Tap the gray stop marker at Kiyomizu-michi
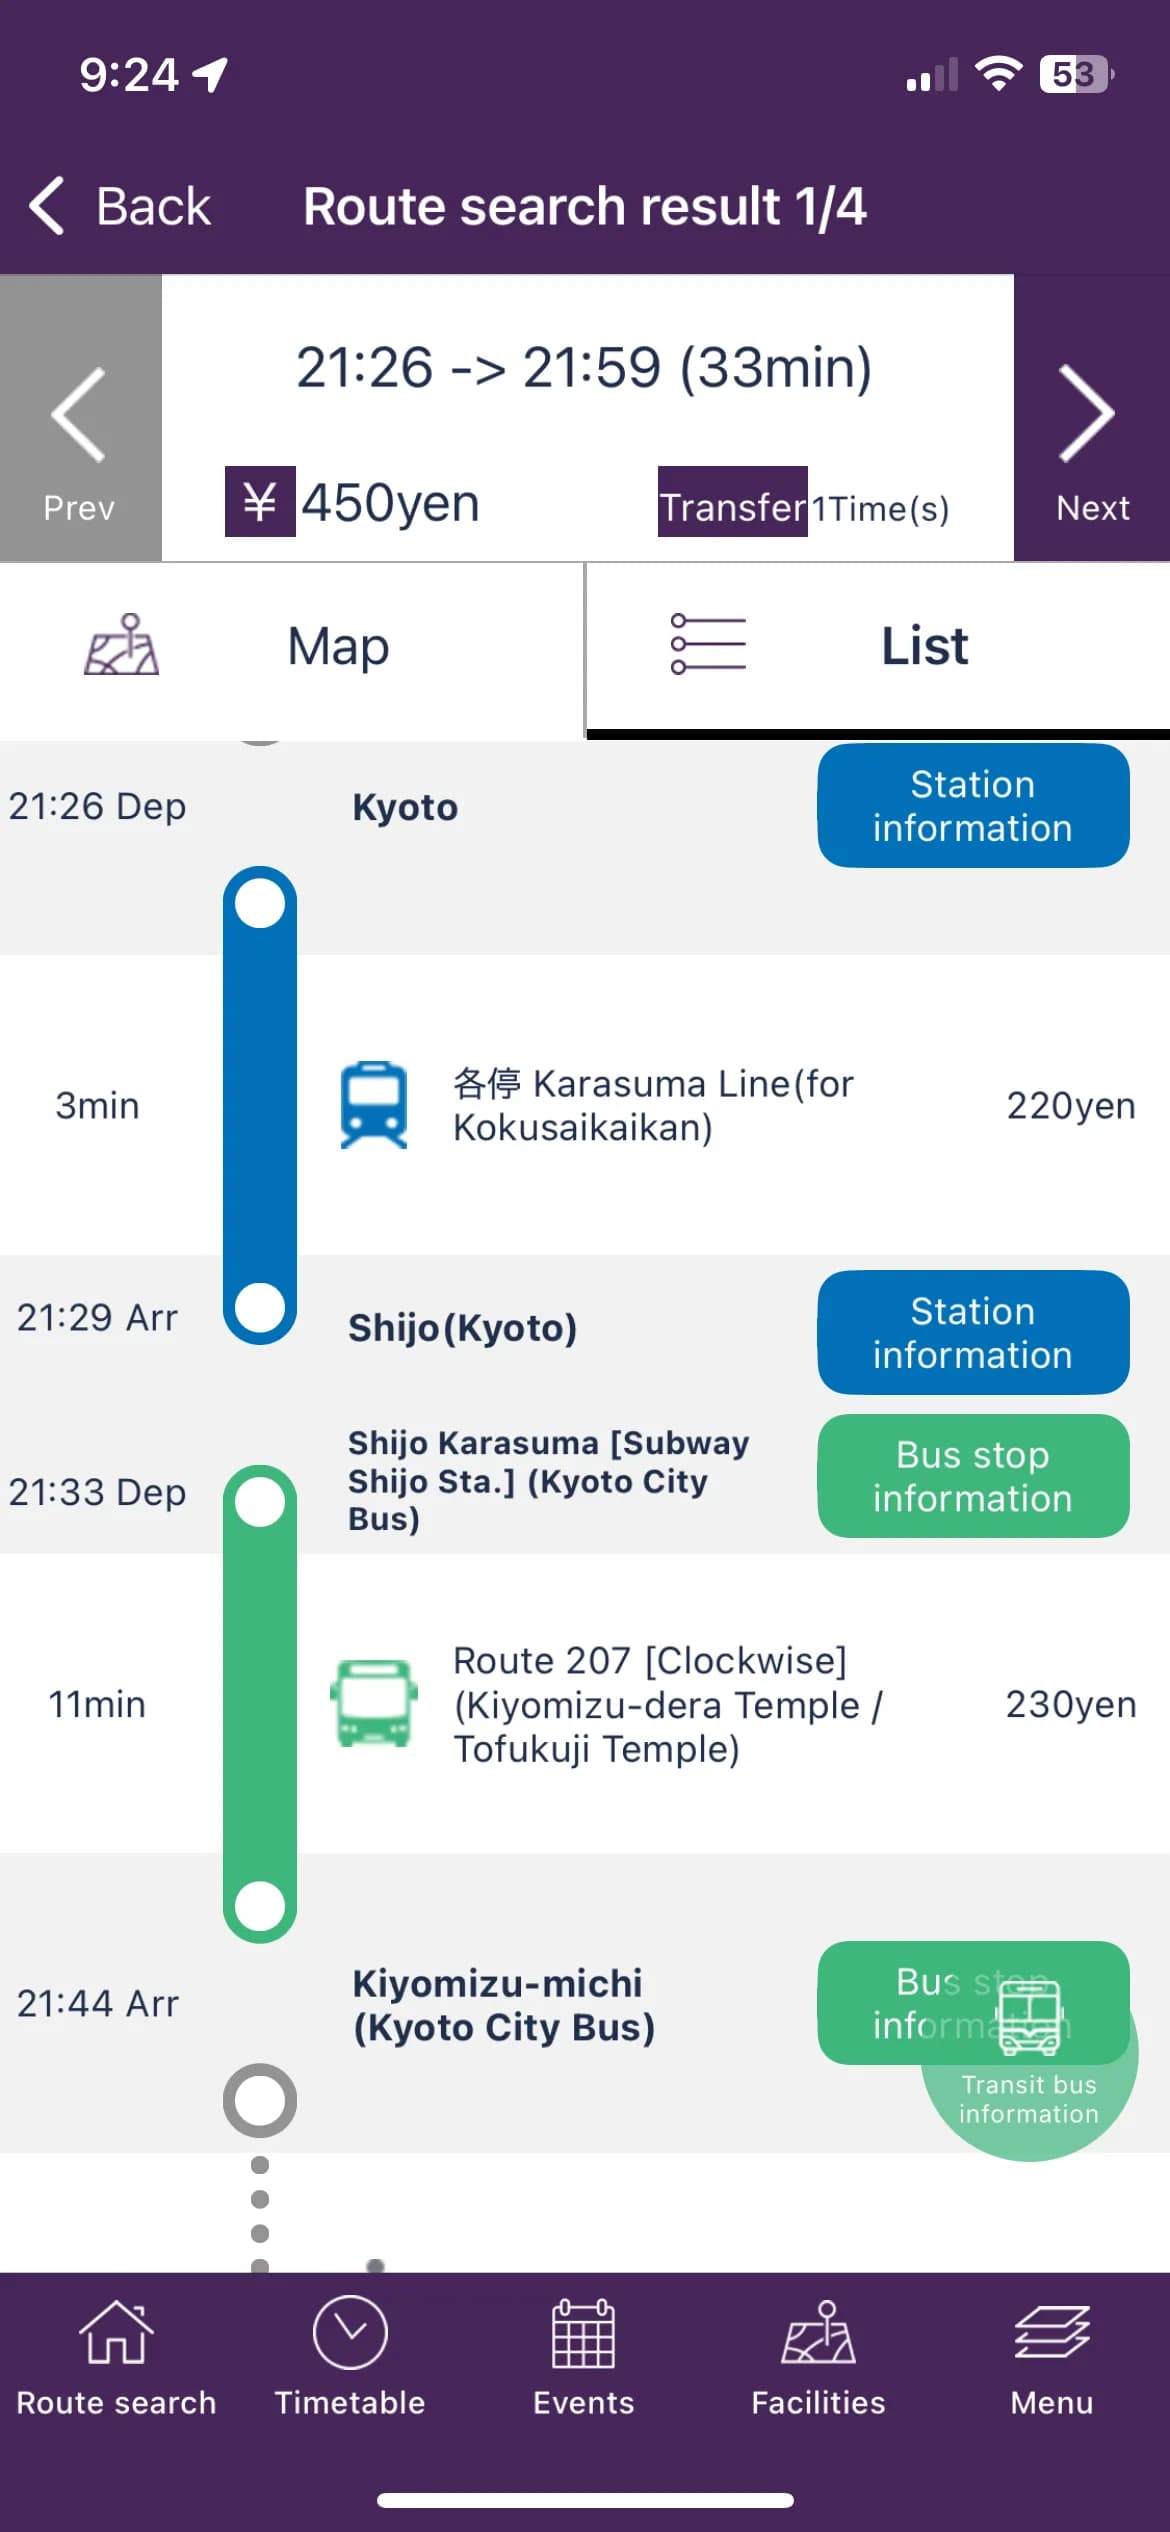The height and width of the screenshot is (2532, 1170). tap(258, 2098)
